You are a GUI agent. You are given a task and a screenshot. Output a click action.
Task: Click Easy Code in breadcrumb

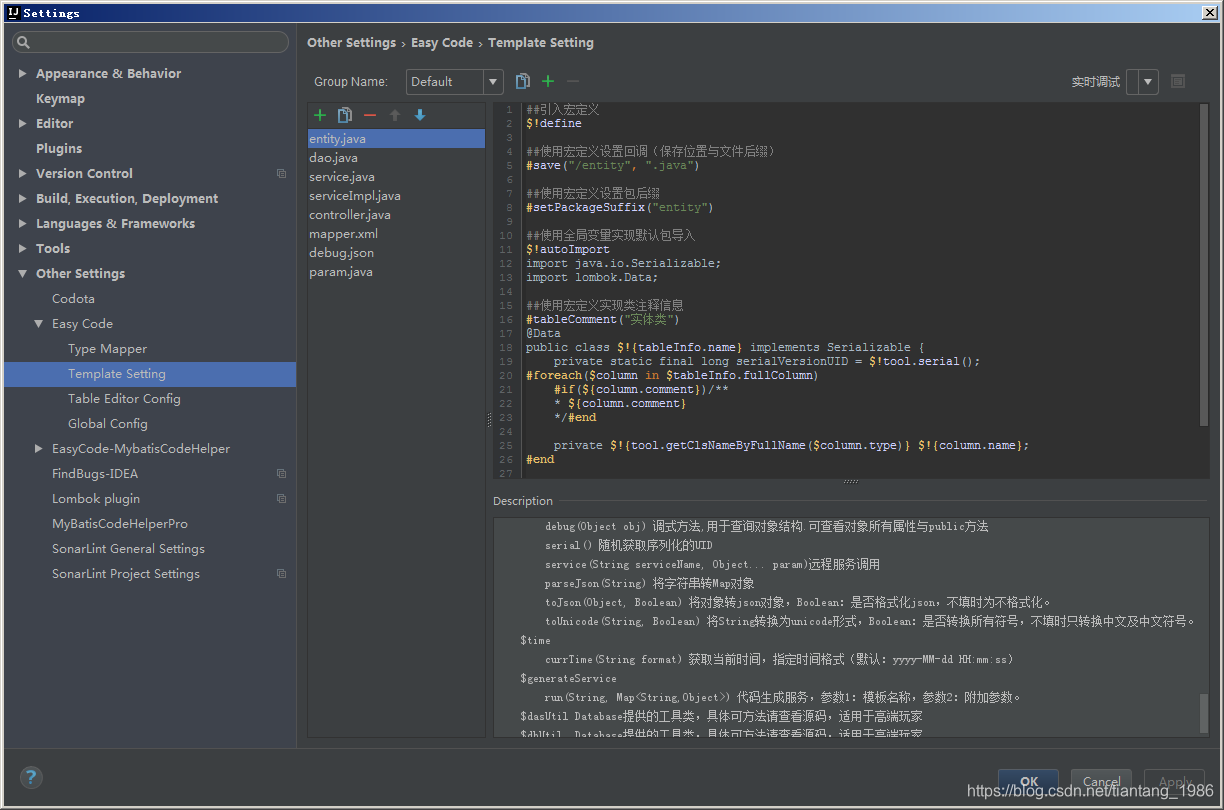coord(442,43)
